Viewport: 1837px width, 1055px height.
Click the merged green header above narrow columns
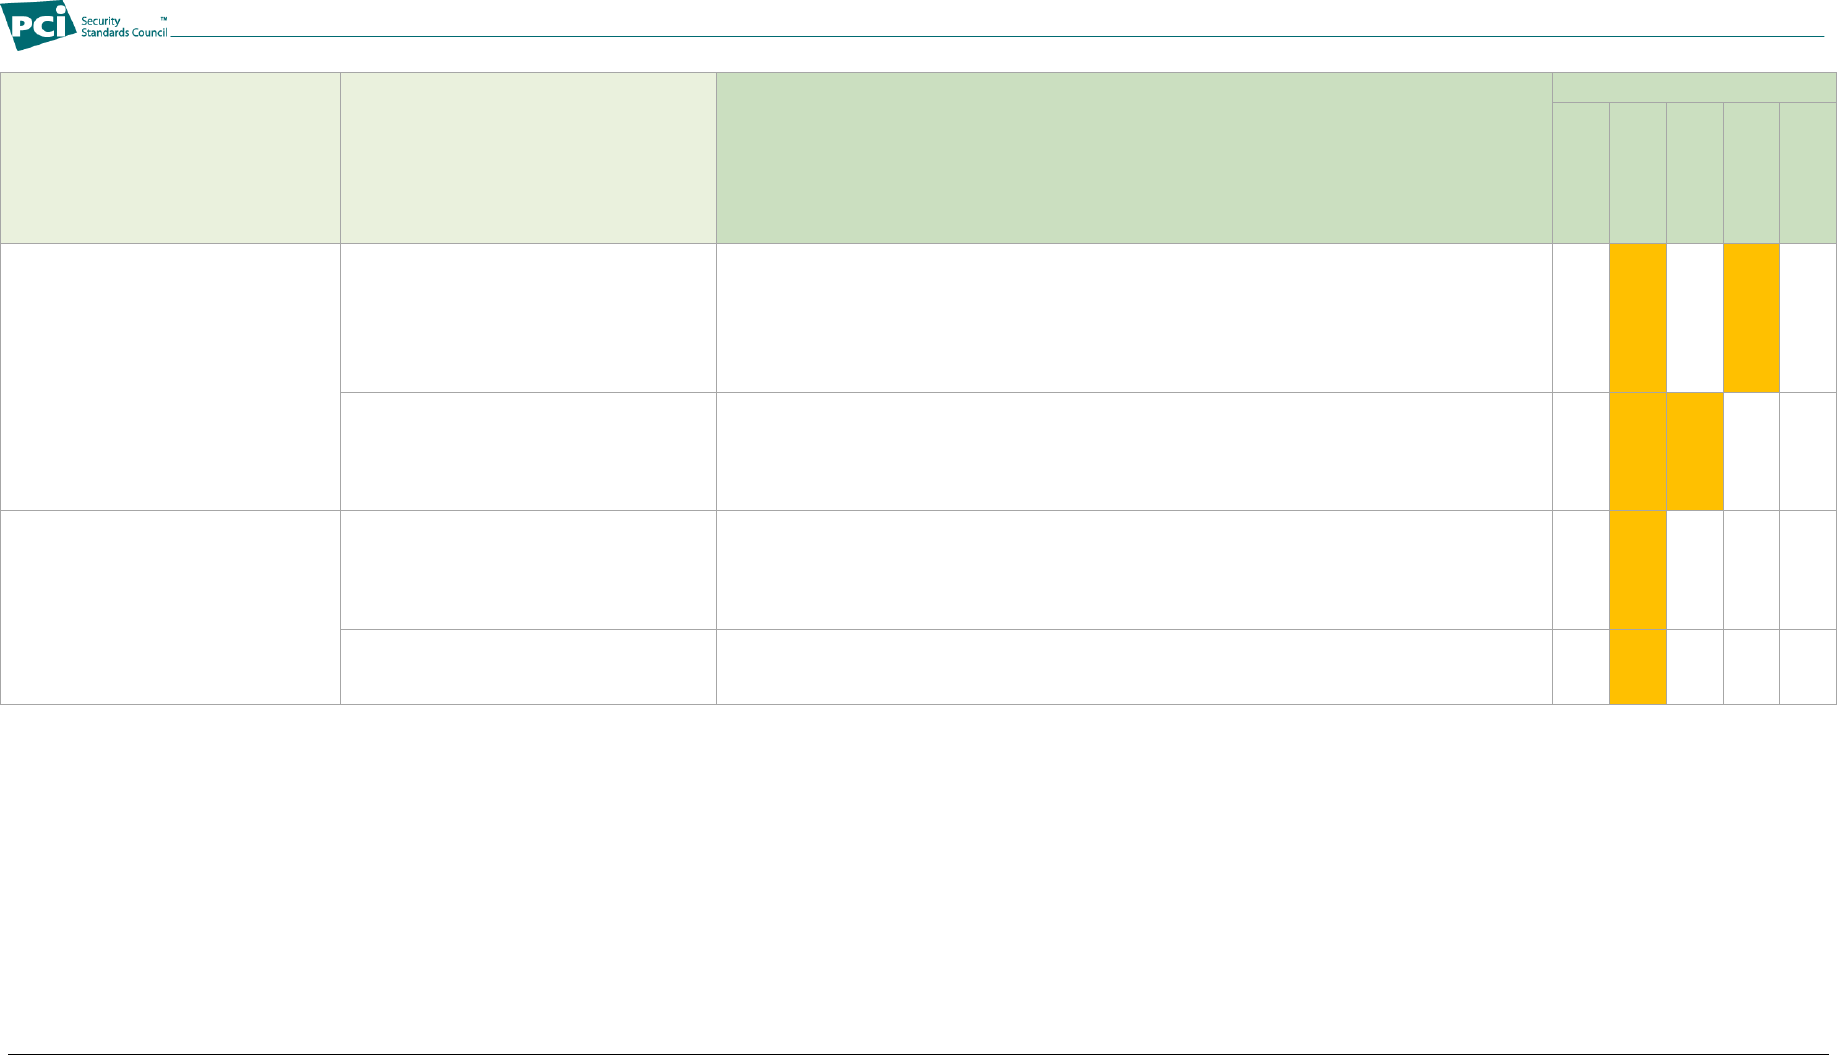pyautogui.click(x=1694, y=88)
